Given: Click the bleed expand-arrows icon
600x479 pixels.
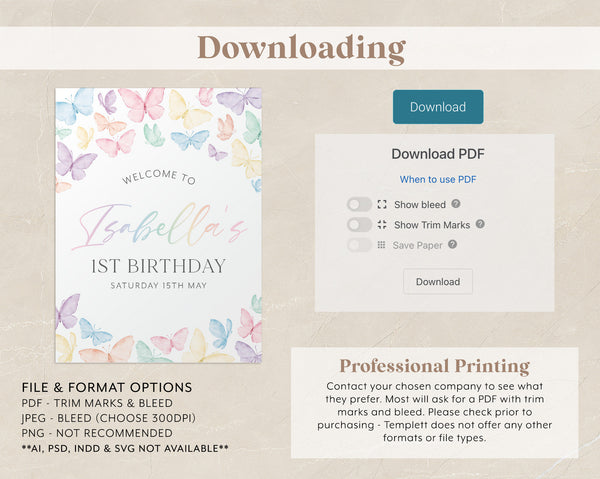Looking at the screenshot, I should pyautogui.click(x=382, y=204).
